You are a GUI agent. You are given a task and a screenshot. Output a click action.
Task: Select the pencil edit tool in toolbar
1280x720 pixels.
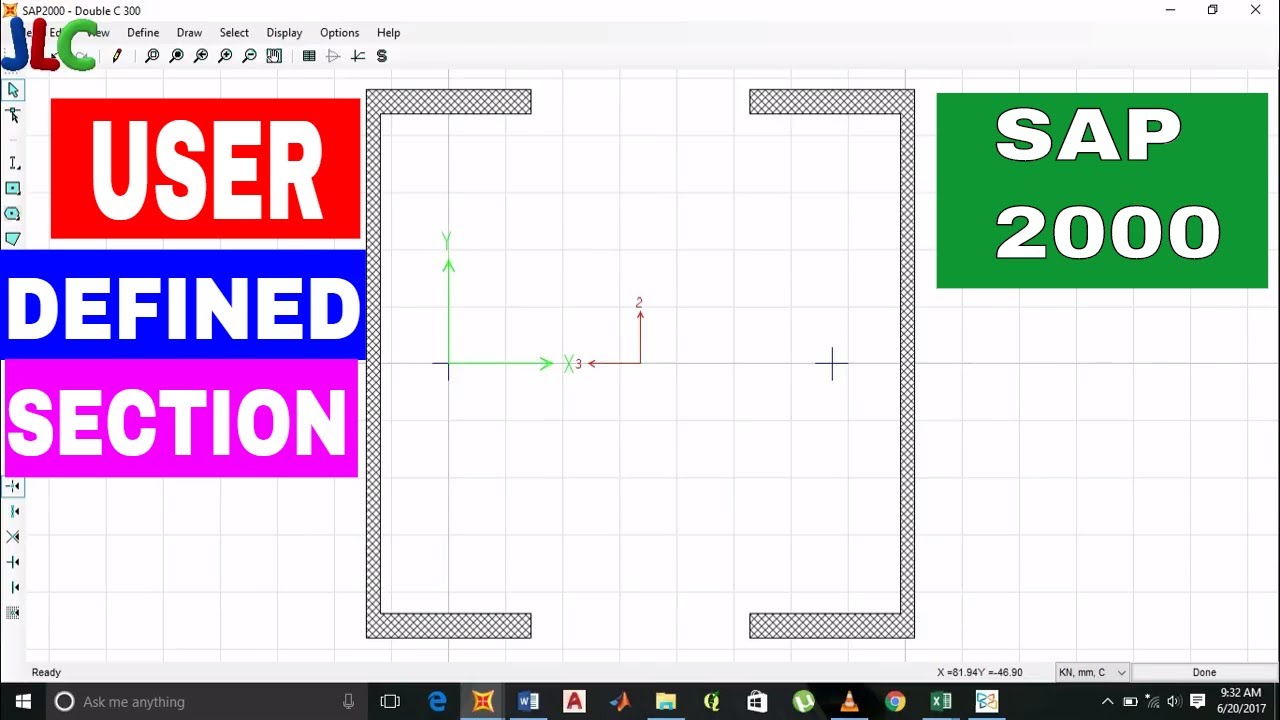[117, 56]
